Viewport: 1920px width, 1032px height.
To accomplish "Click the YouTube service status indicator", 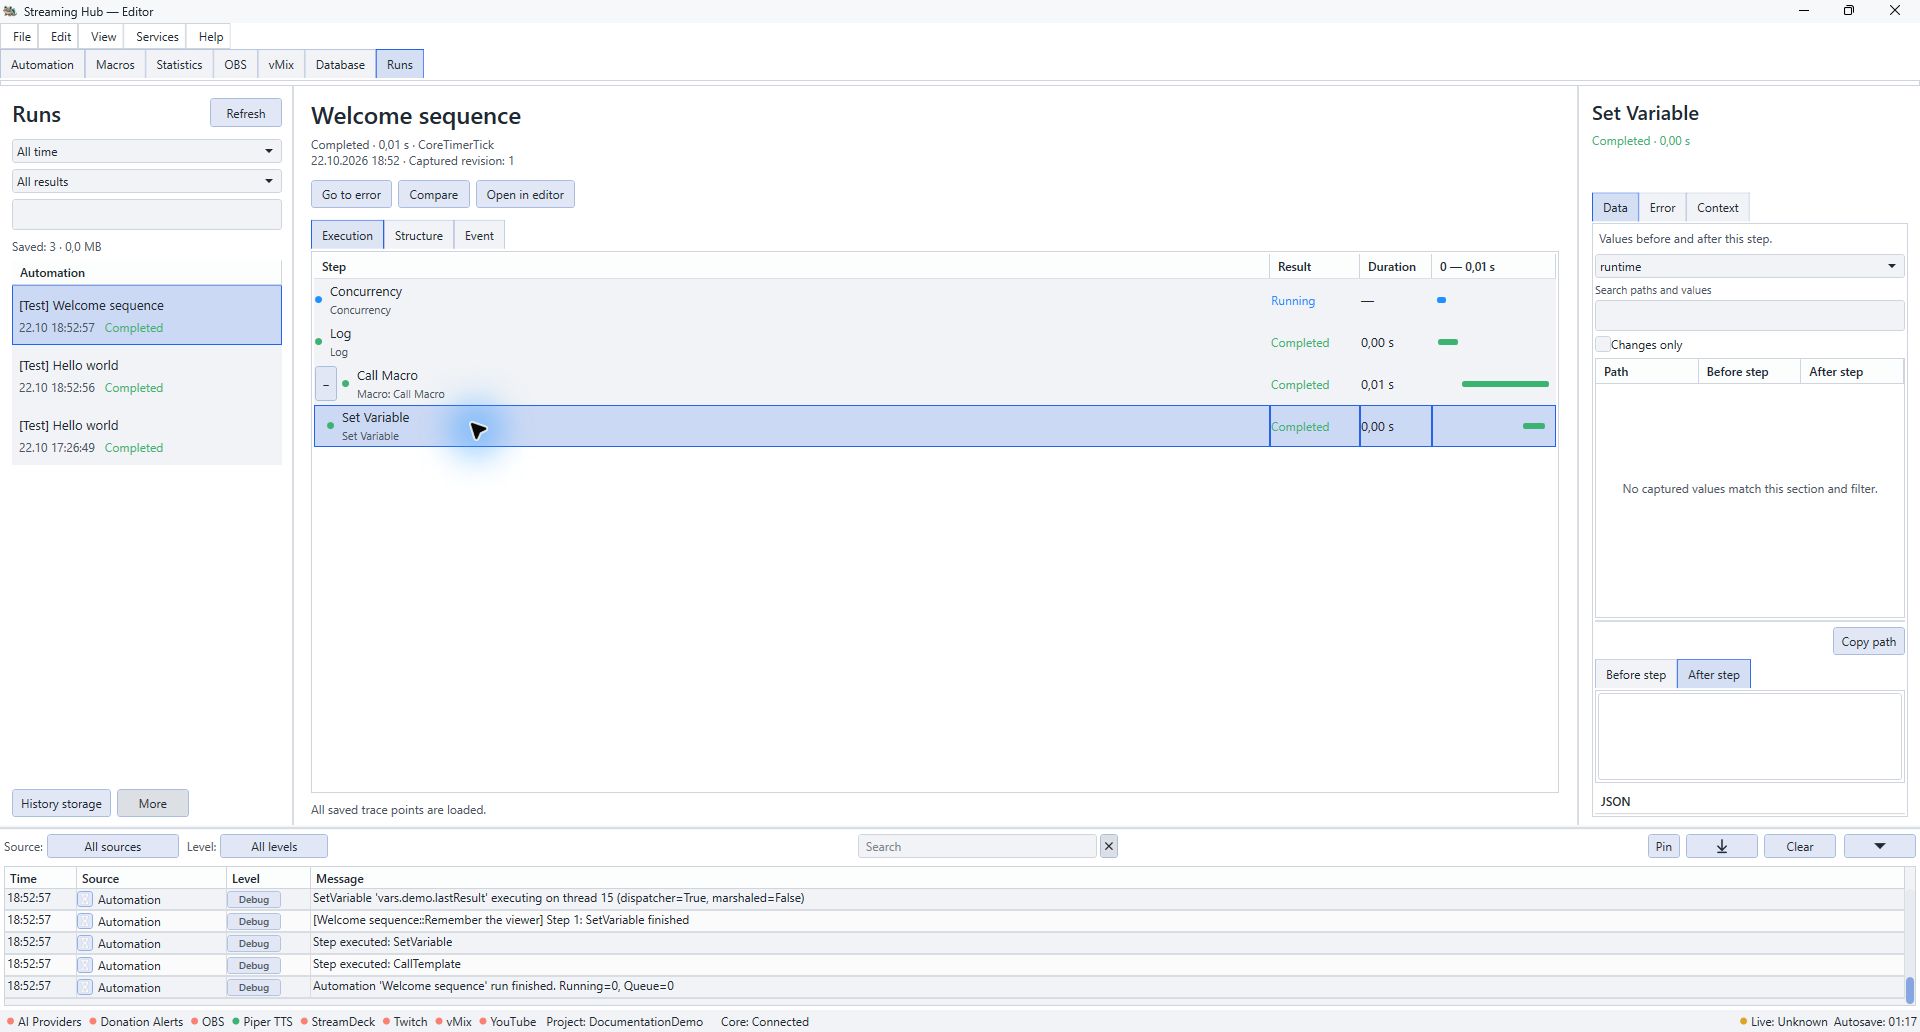I will coord(507,1021).
